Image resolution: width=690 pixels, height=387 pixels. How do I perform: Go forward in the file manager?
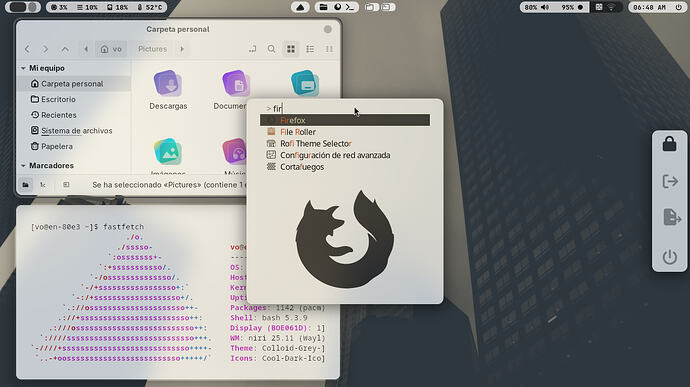click(x=45, y=49)
